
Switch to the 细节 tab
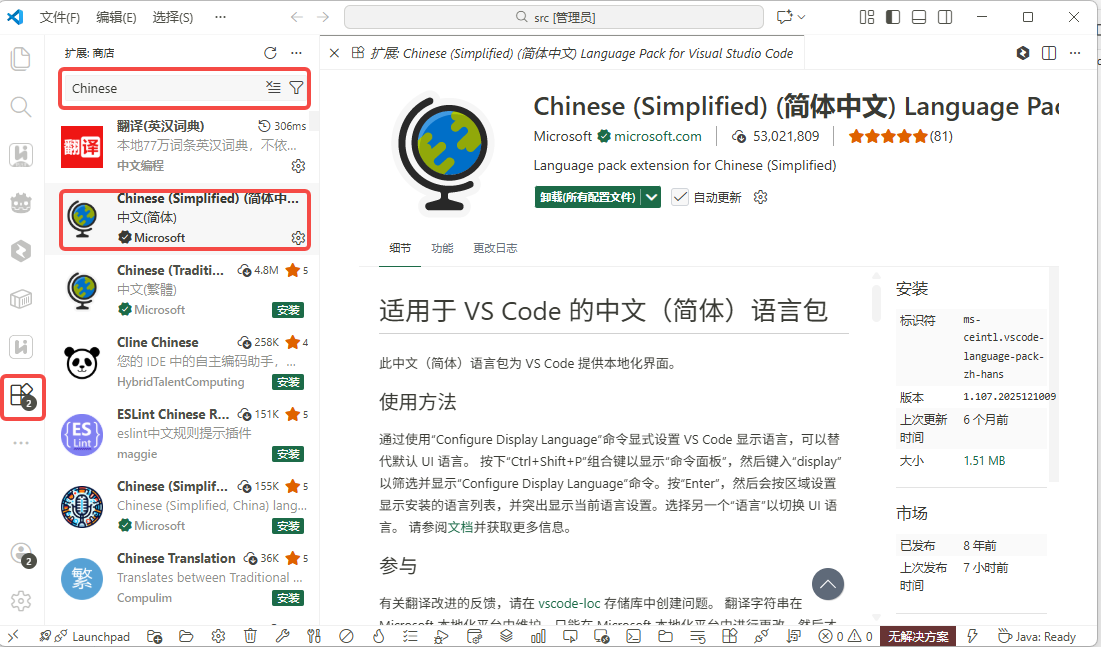pos(400,248)
